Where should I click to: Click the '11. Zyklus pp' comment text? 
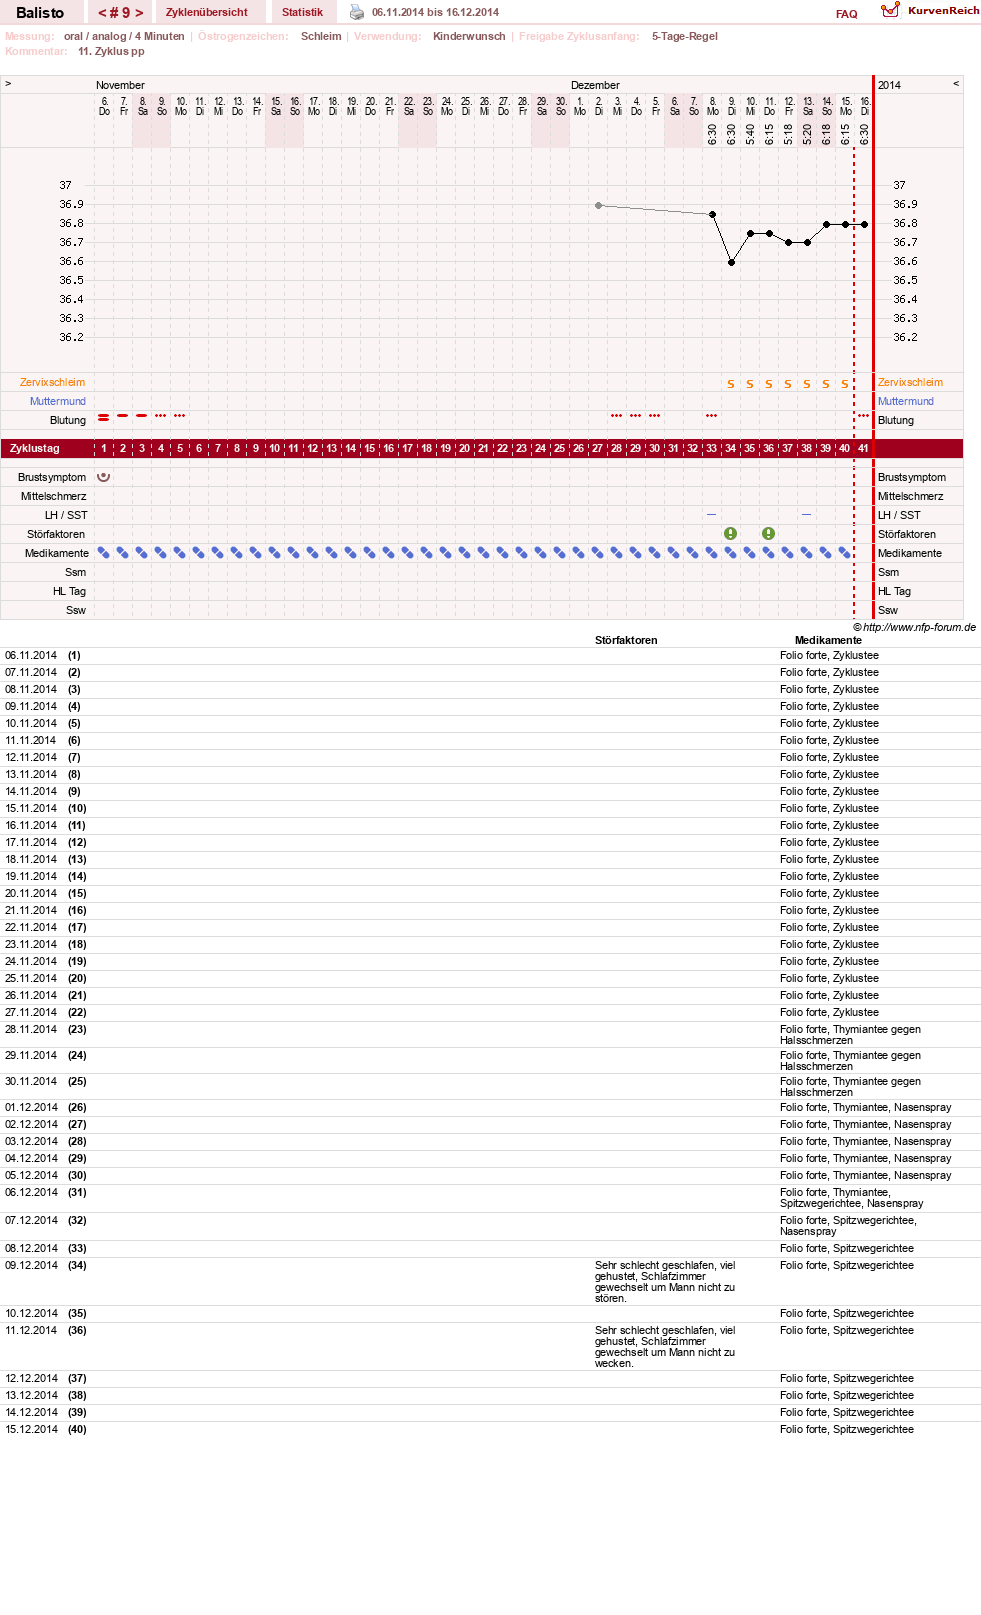coord(111,51)
